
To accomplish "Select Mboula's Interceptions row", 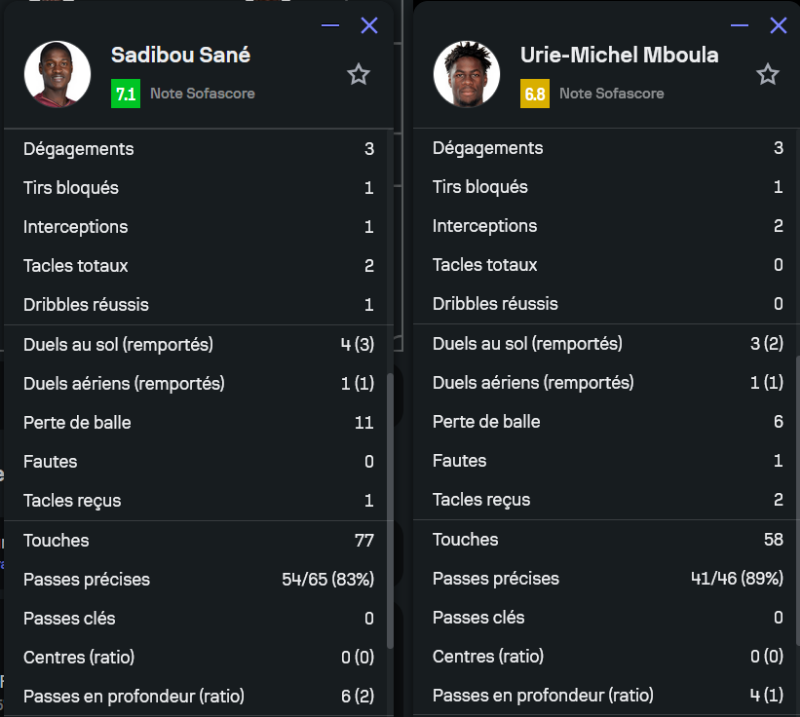I will [x=607, y=226].
